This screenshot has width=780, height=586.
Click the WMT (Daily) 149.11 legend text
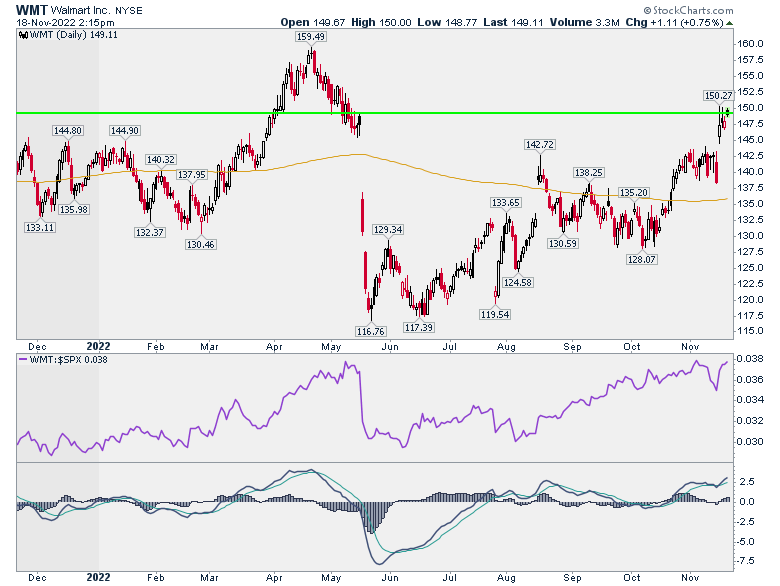(x=74, y=35)
